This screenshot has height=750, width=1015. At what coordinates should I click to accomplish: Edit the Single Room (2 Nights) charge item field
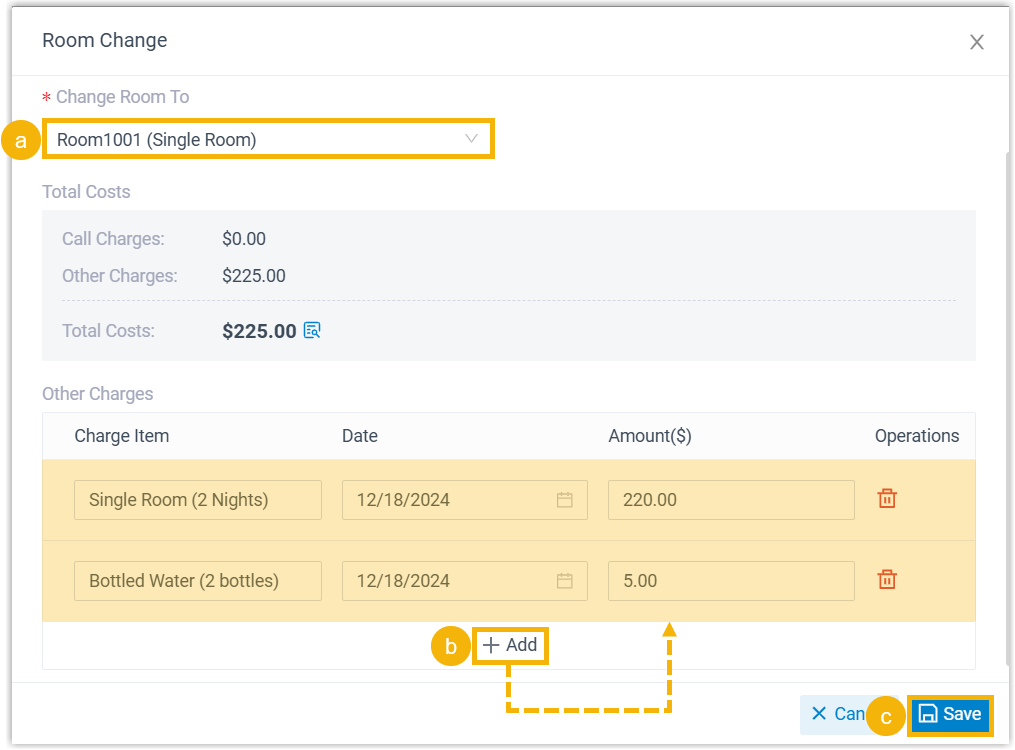pos(197,500)
